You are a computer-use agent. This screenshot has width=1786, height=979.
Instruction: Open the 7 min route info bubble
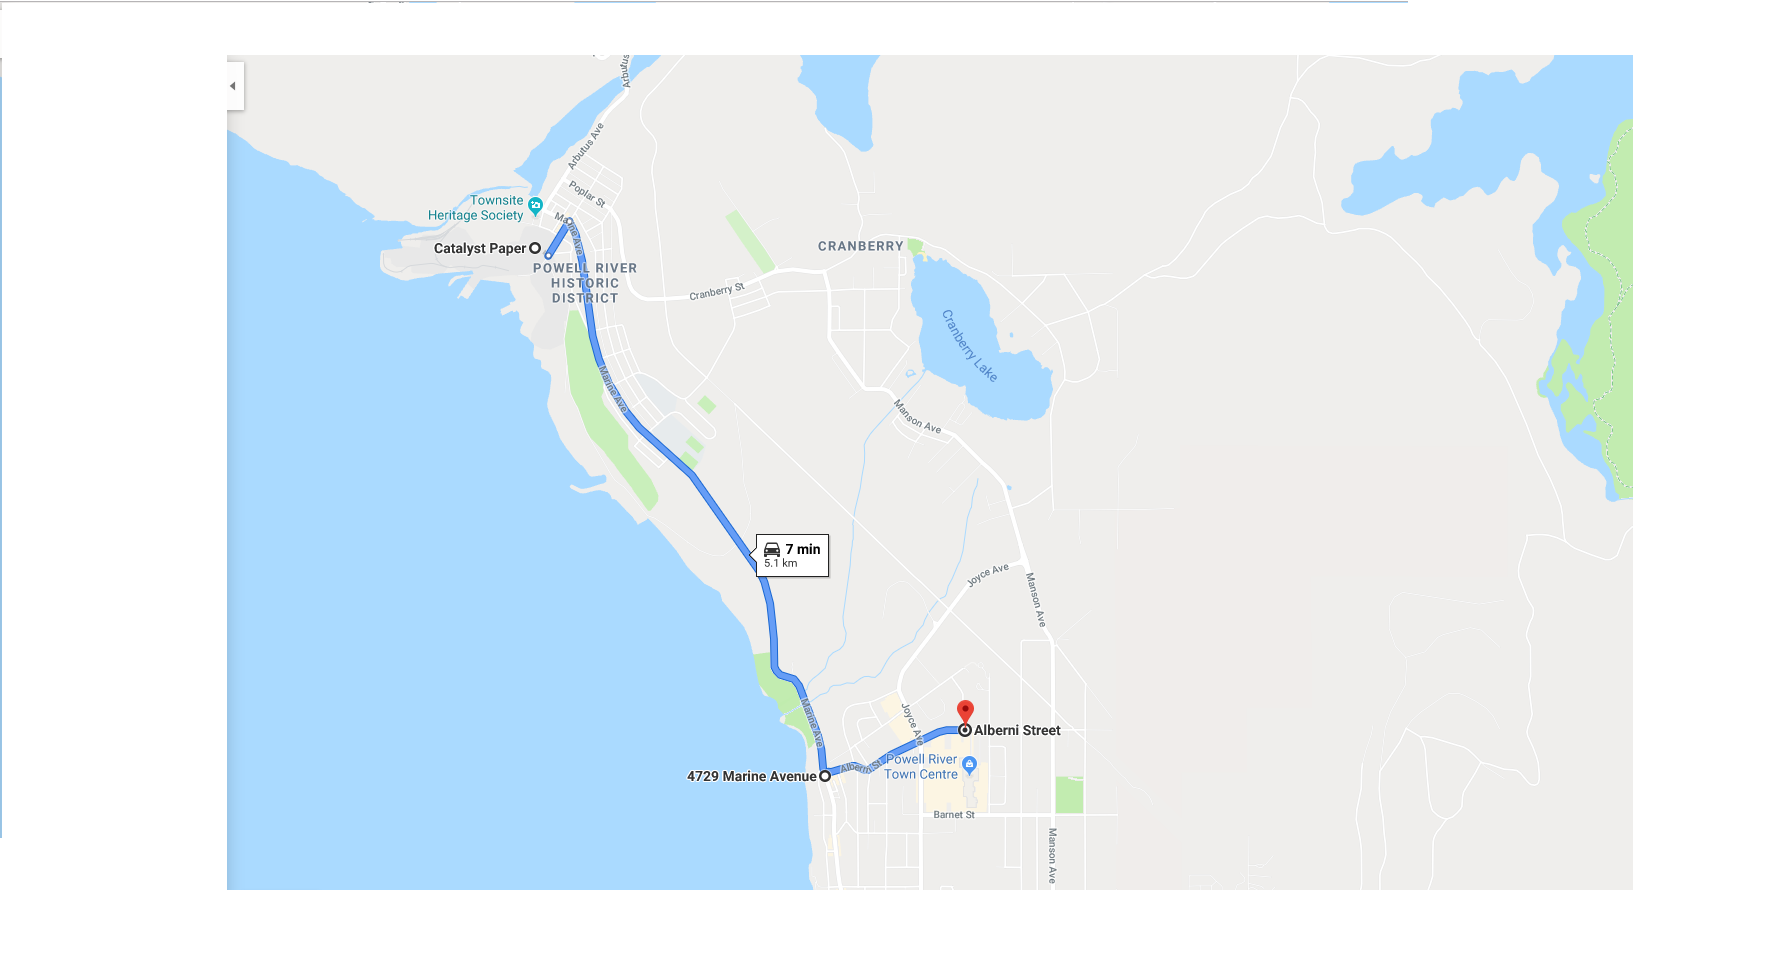coord(792,555)
